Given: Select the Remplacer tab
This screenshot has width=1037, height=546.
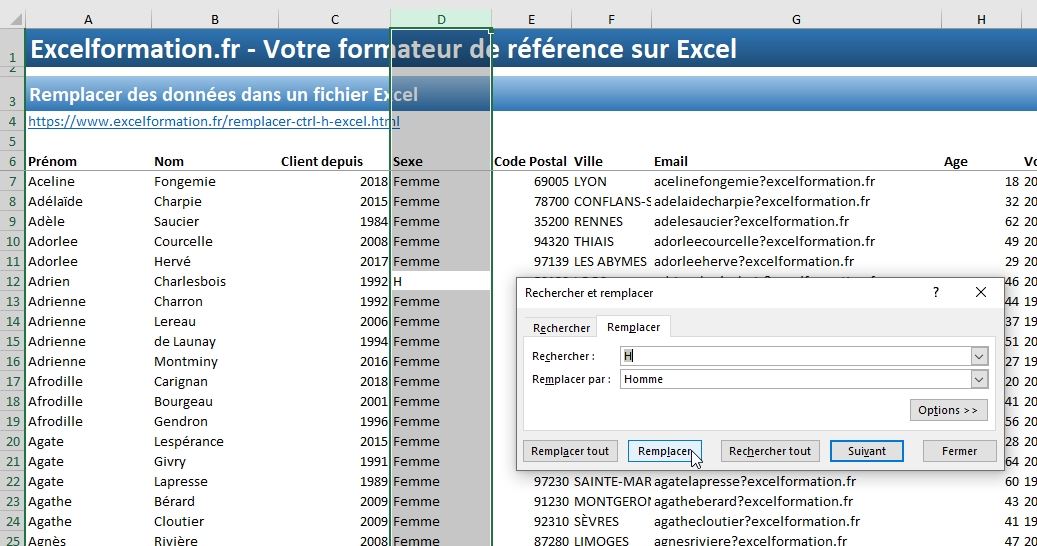Looking at the screenshot, I should click(634, 327).
